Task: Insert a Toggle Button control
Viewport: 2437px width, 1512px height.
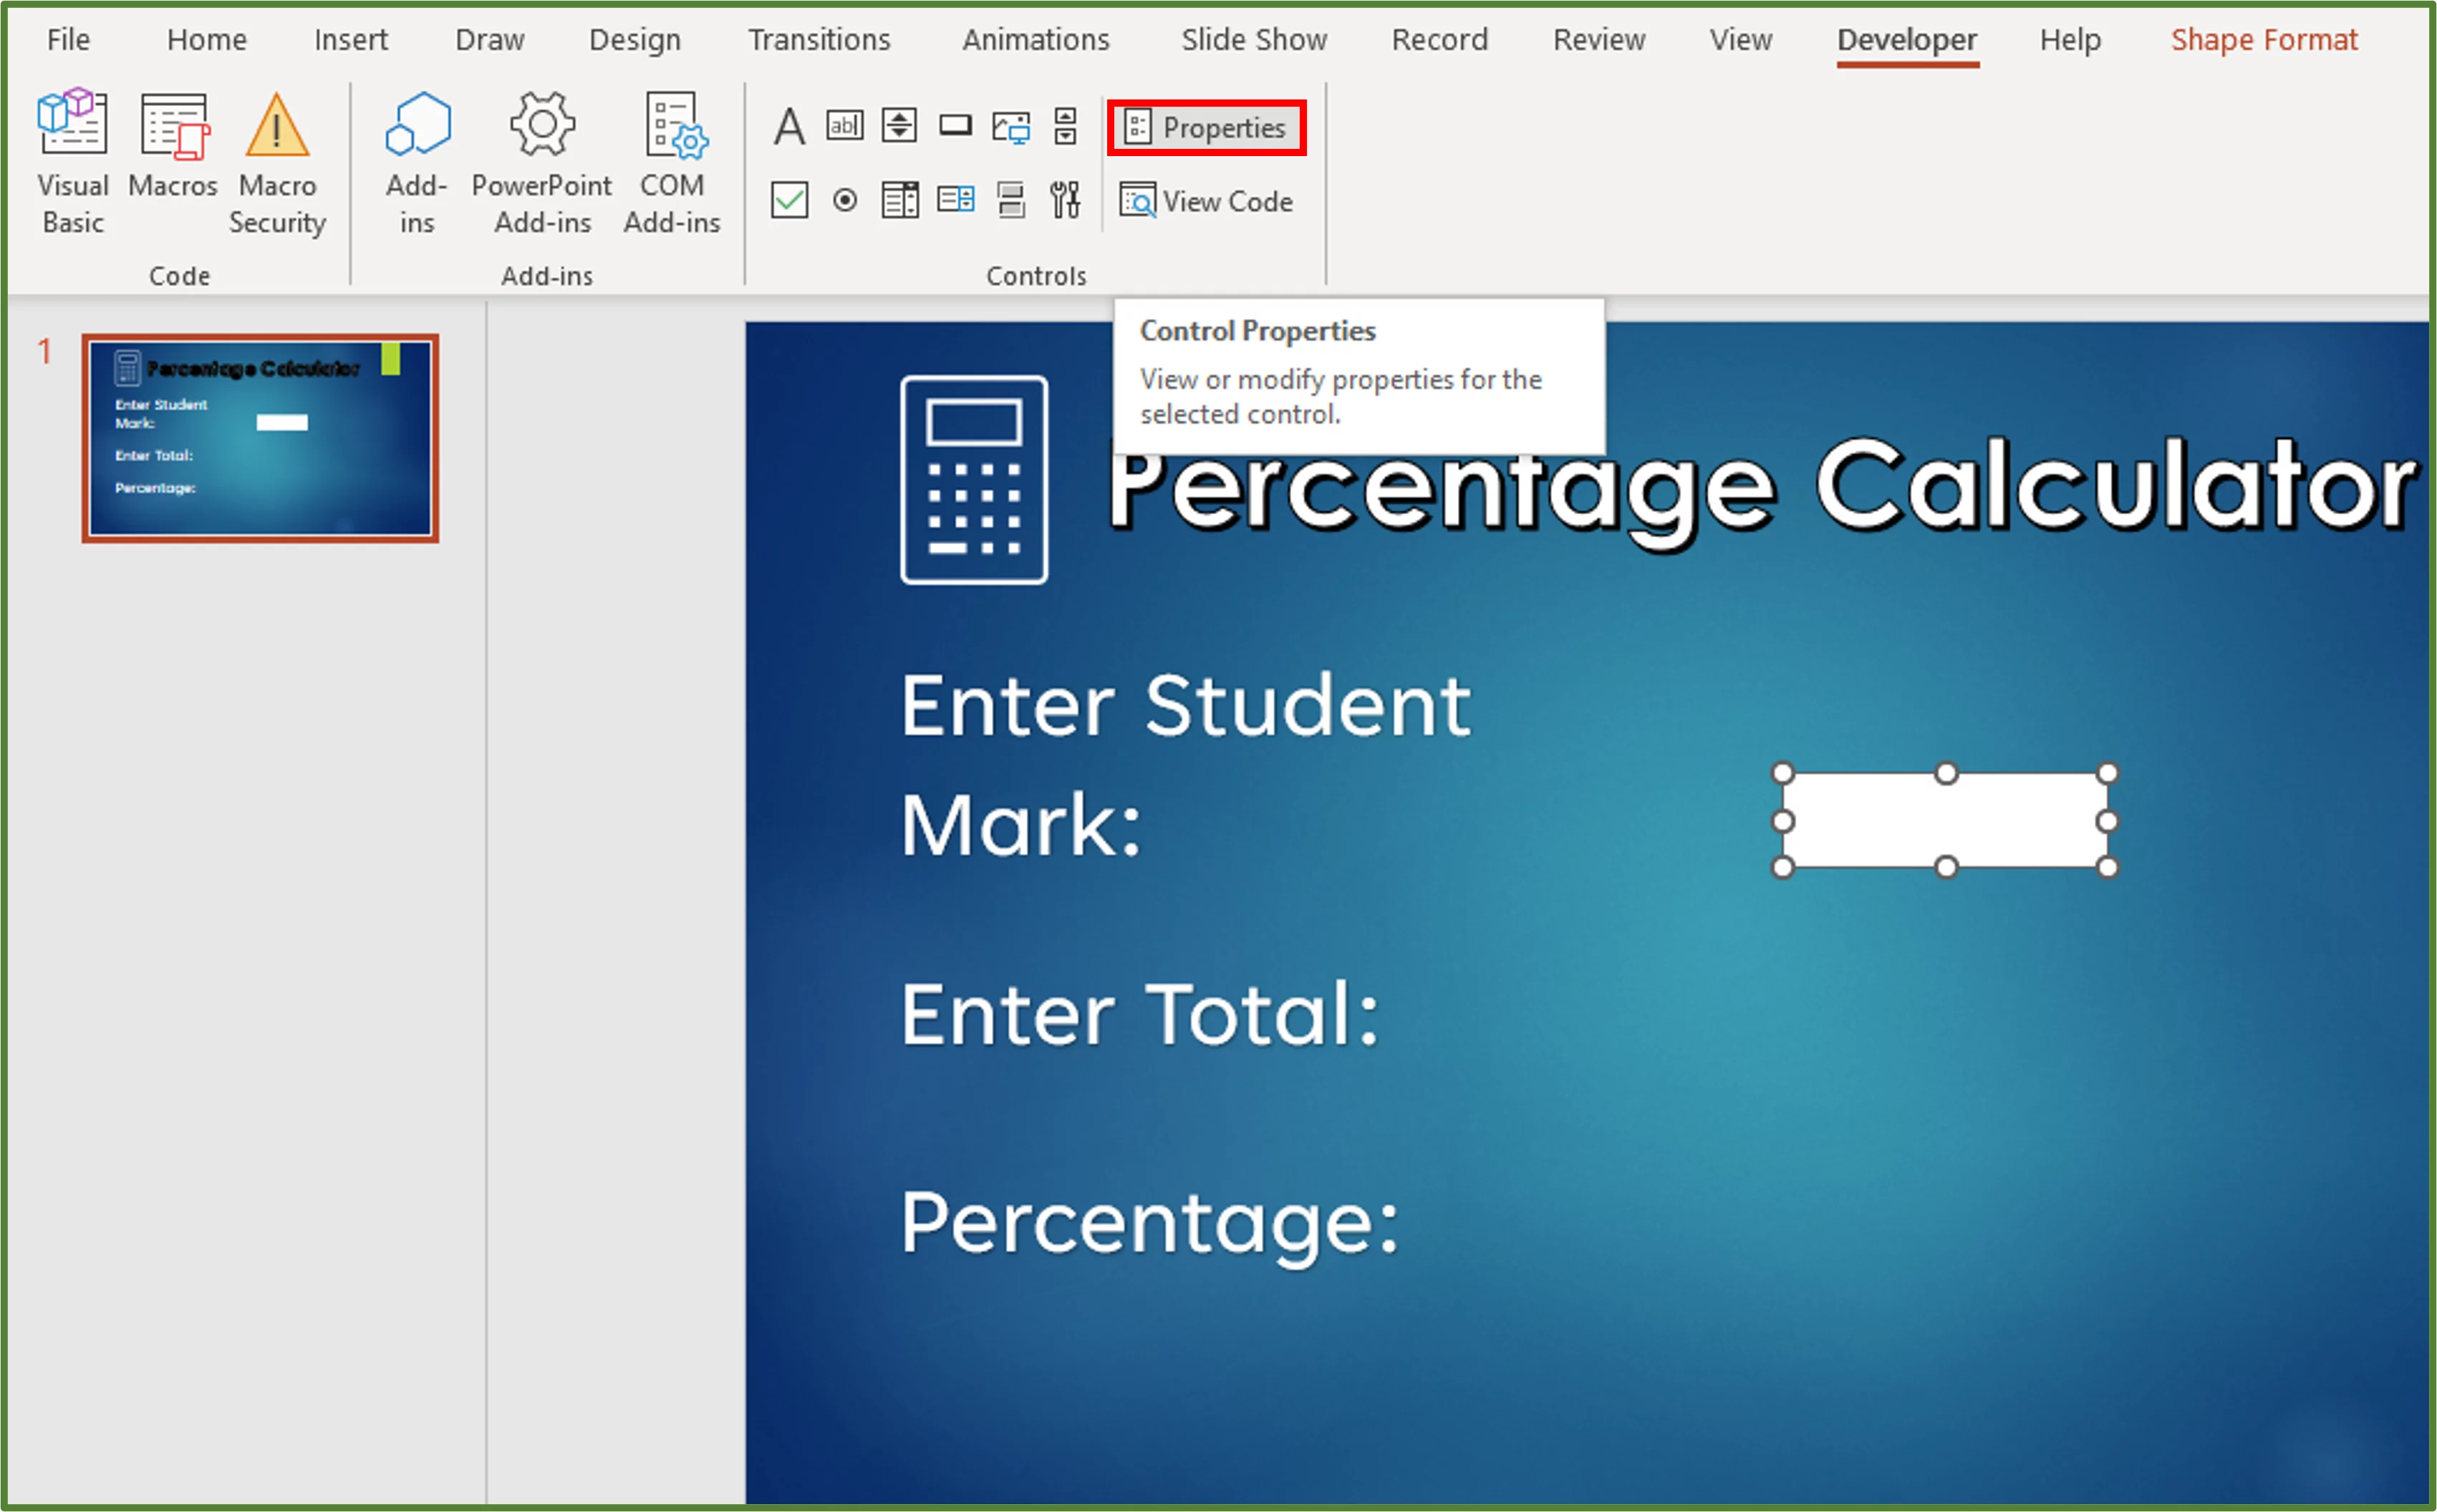Action: (1011, 200)
